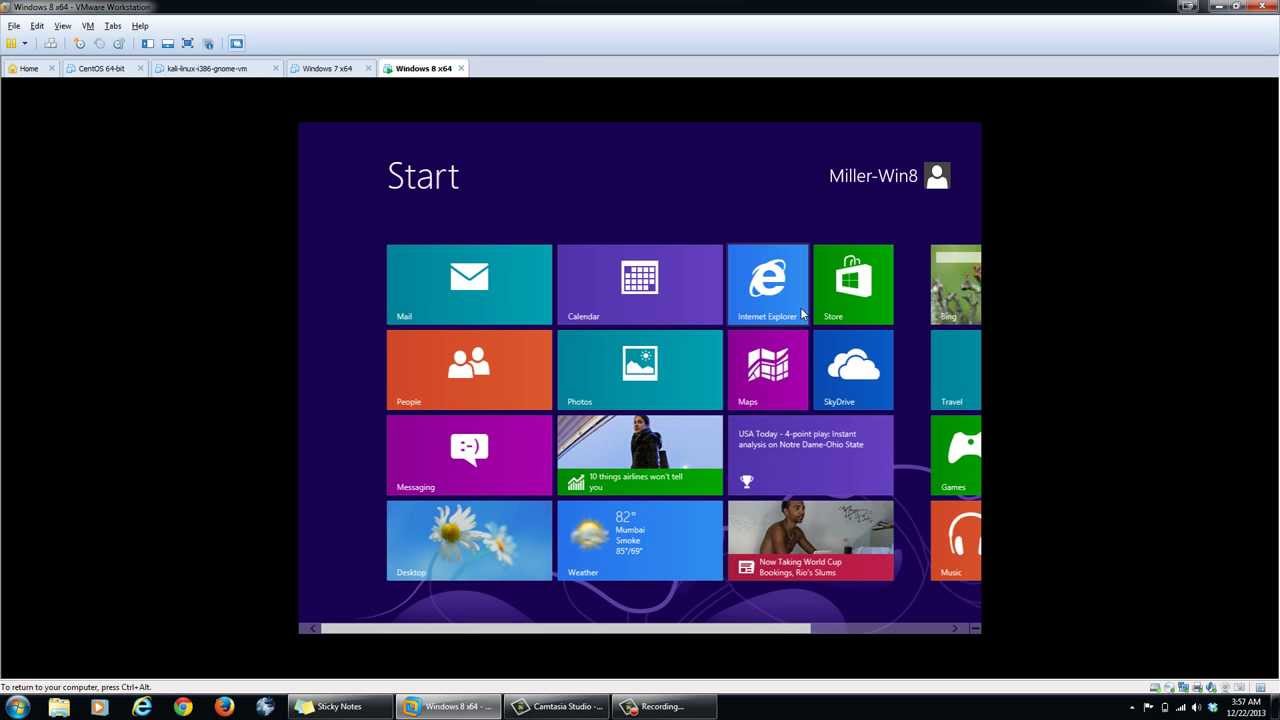
Task: Open the Bing tile
Action: click(956, 285)
